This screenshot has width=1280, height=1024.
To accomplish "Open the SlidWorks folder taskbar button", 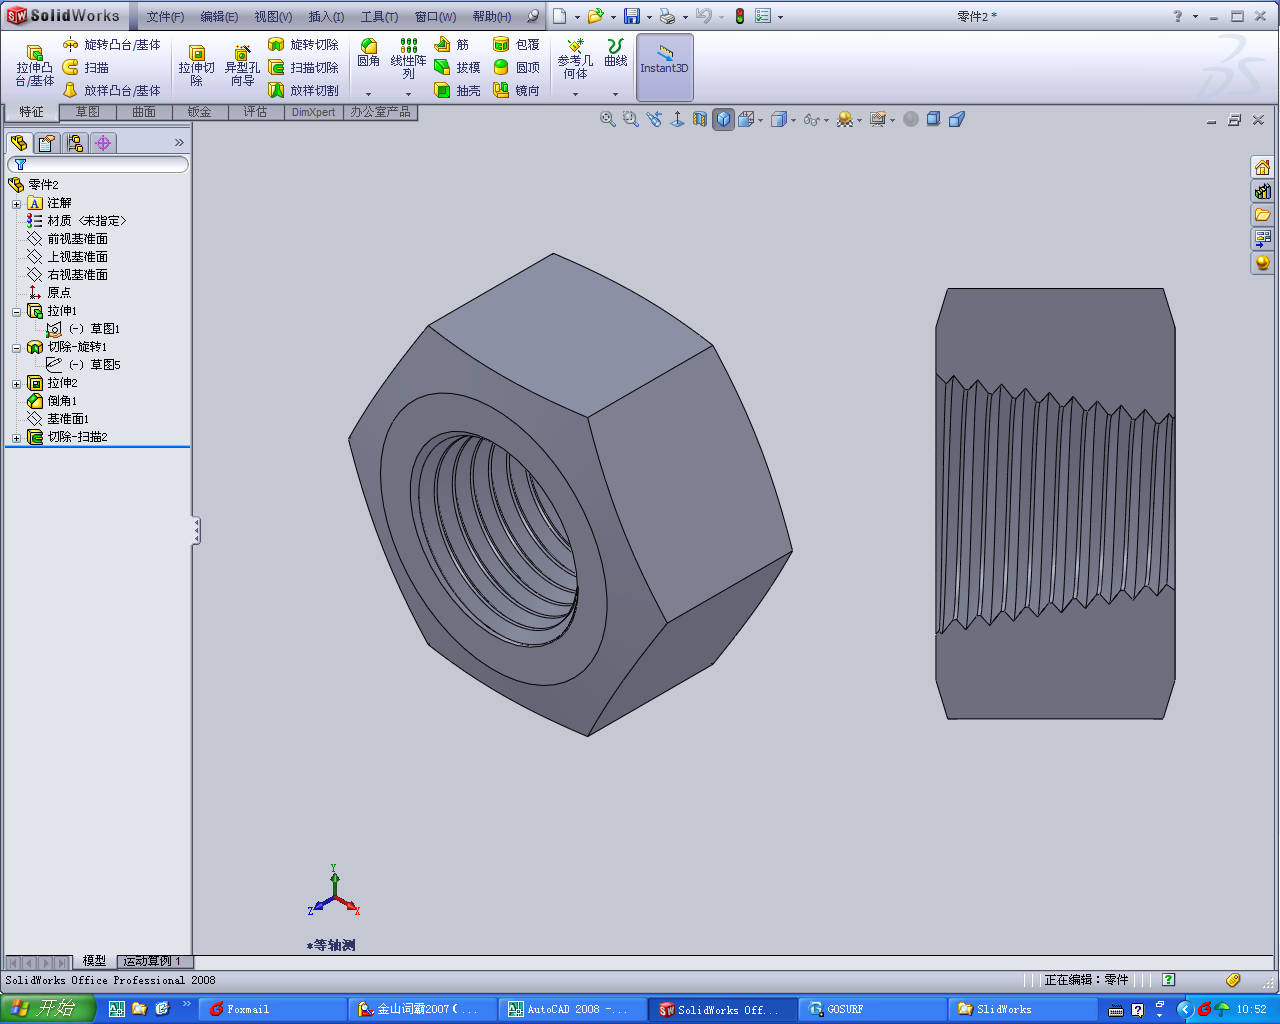I will coord(1023,1009).
